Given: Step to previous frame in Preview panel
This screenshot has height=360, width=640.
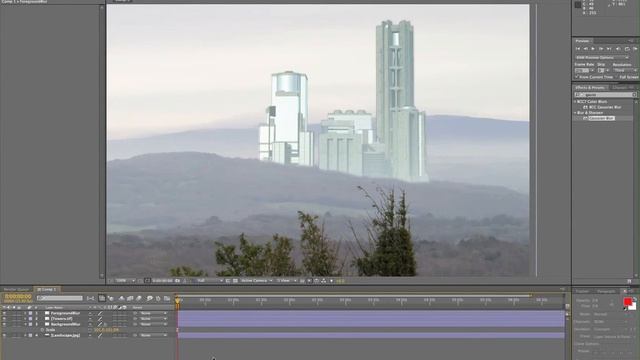Looking at the screenshot, I should coord(586,49).
